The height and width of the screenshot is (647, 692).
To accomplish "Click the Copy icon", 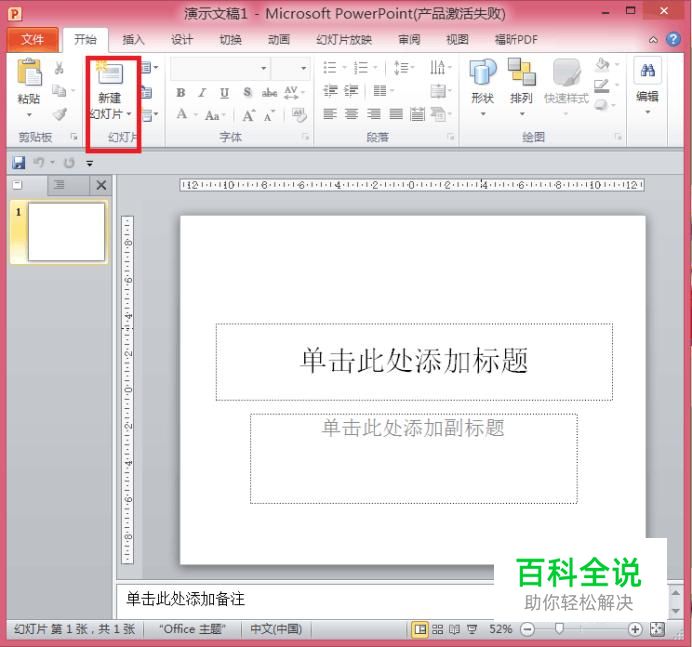I will pos(59,91).
